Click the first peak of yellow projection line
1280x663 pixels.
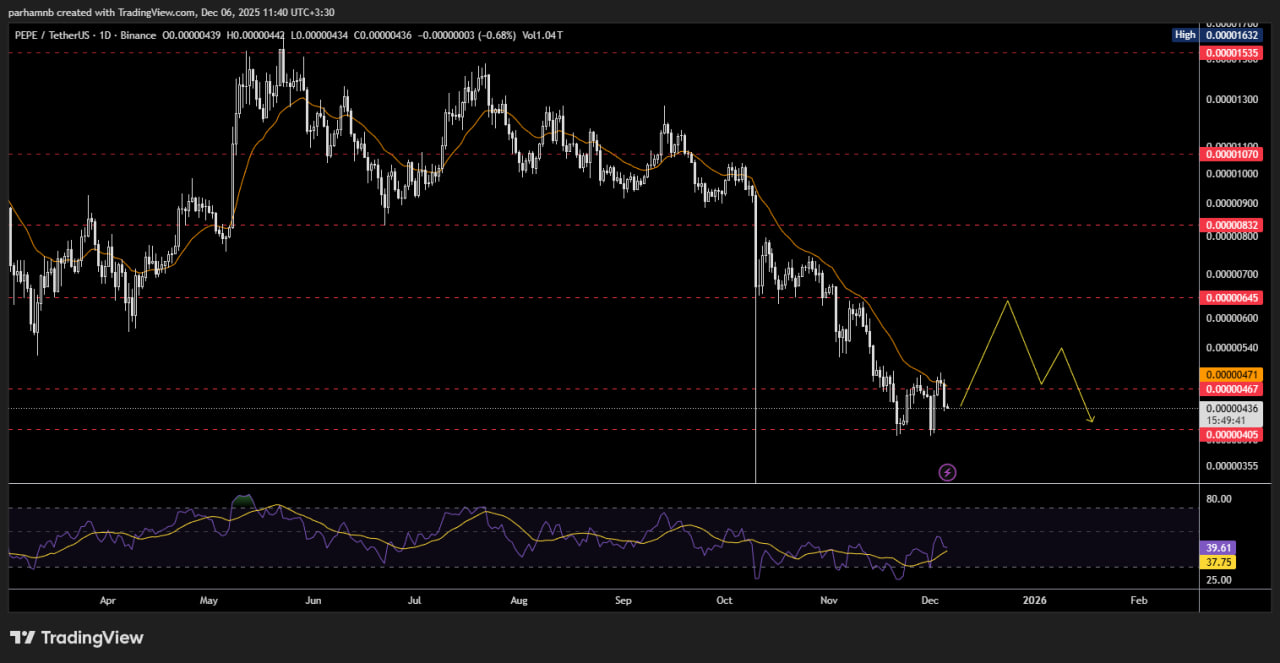[x=1008, y=300]
